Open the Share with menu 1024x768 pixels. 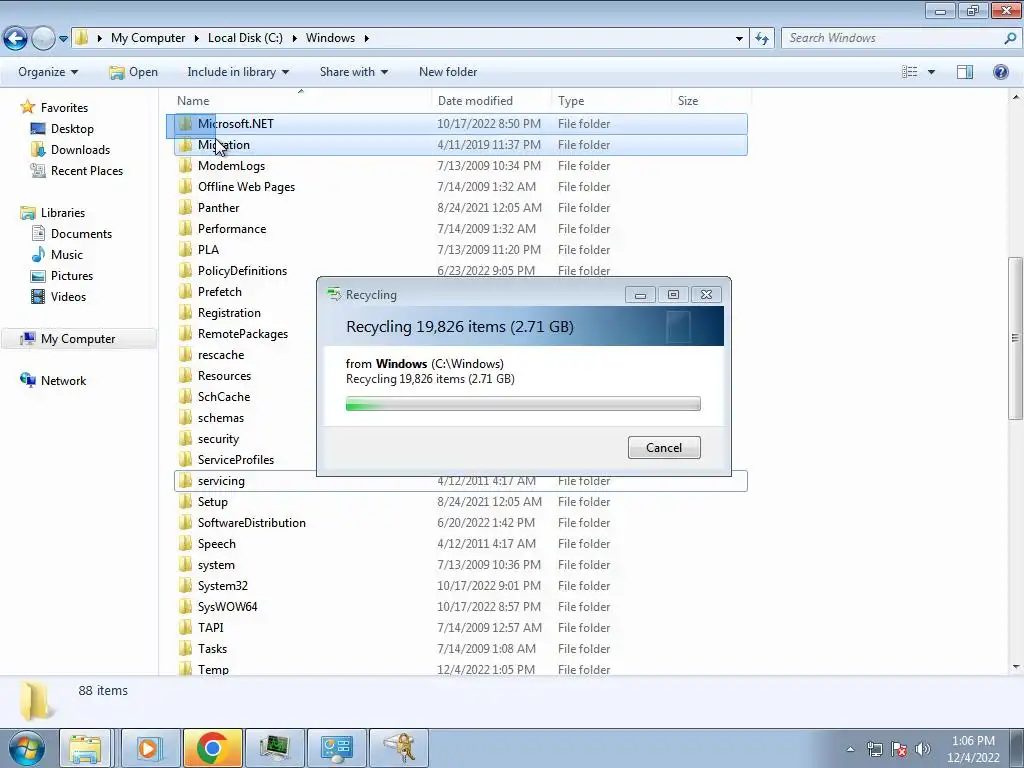353,72
